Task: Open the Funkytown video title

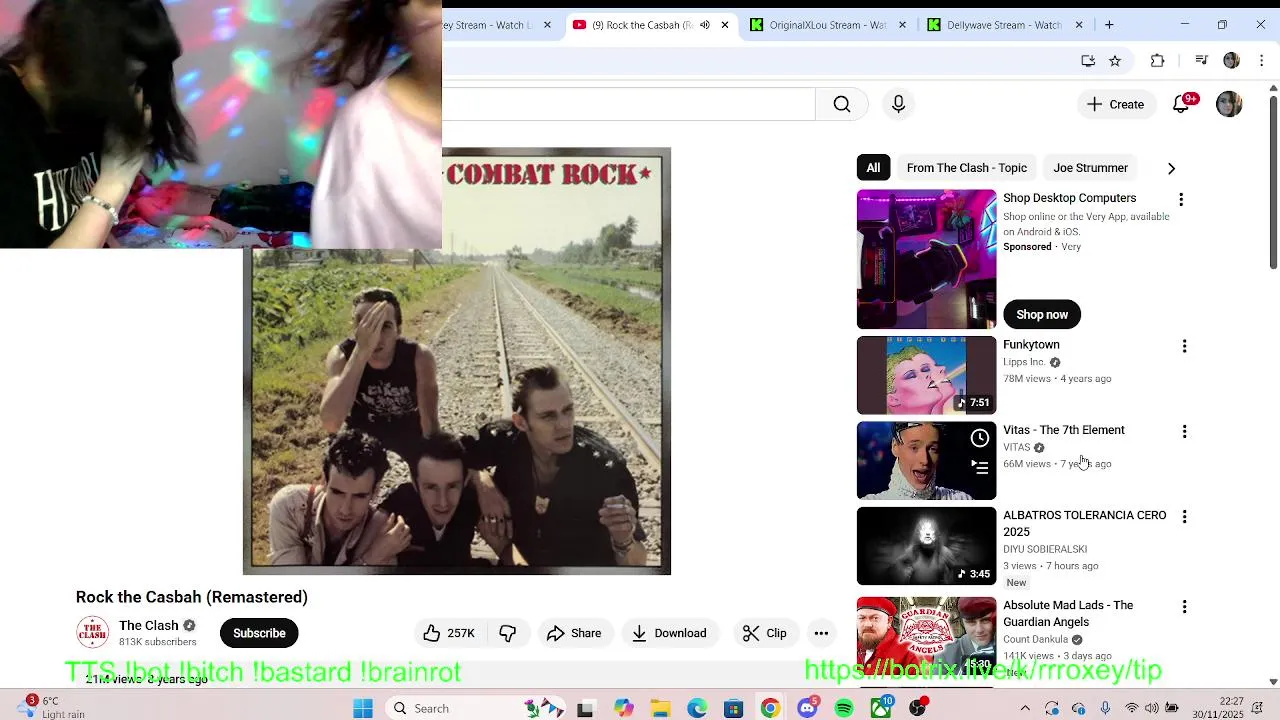Action: 1031,345
